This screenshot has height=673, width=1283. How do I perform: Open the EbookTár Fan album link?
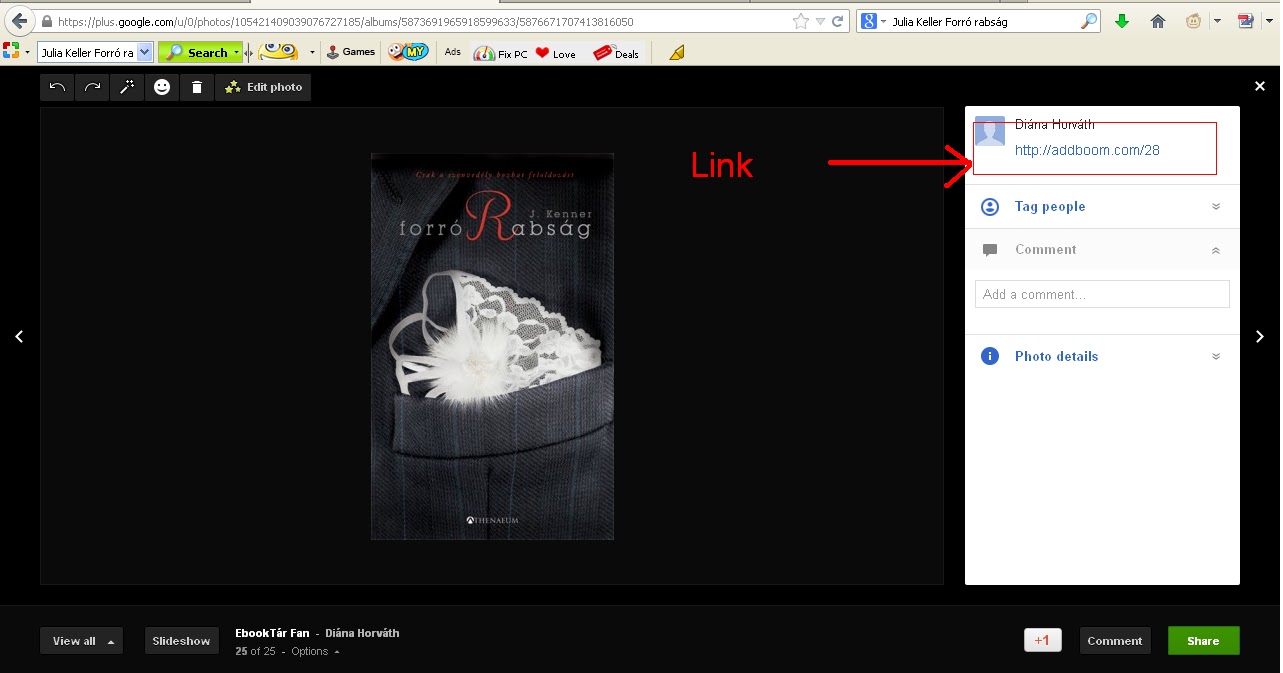click(272, 633)
